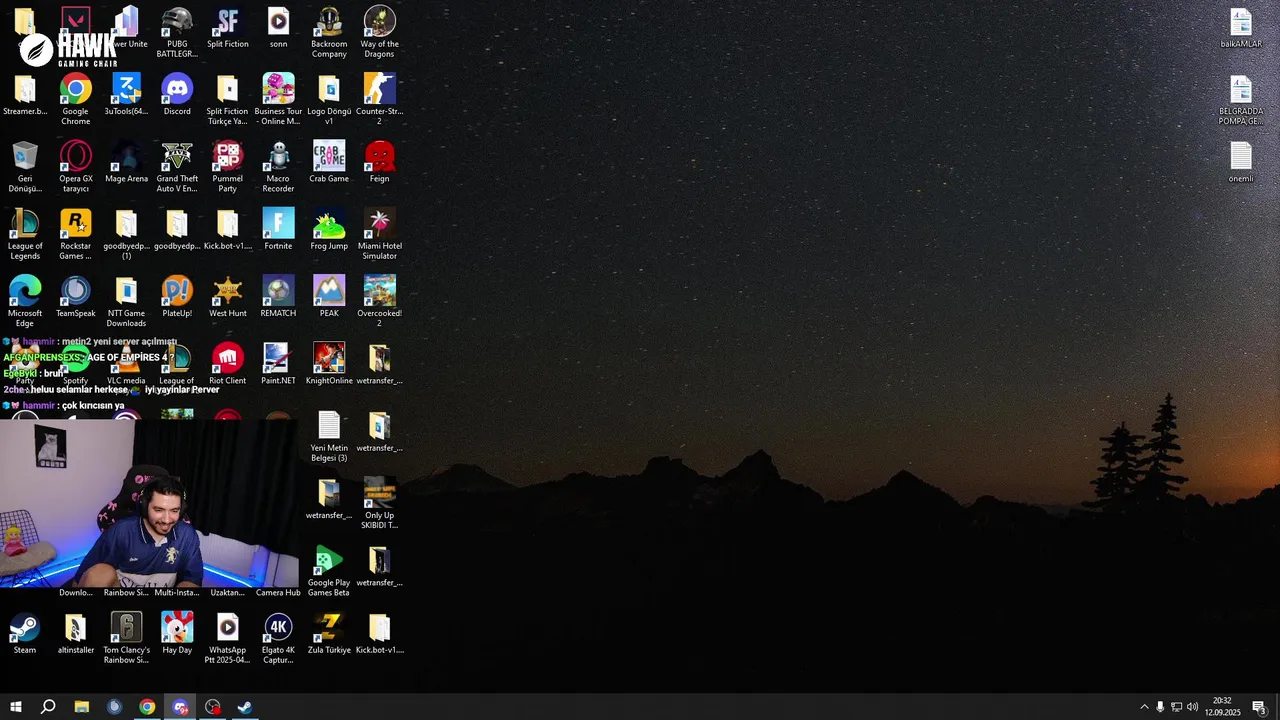Select the WhatsApp Ptt 2025-04... media file
The image size is (1280, 720).
[228, 638]
